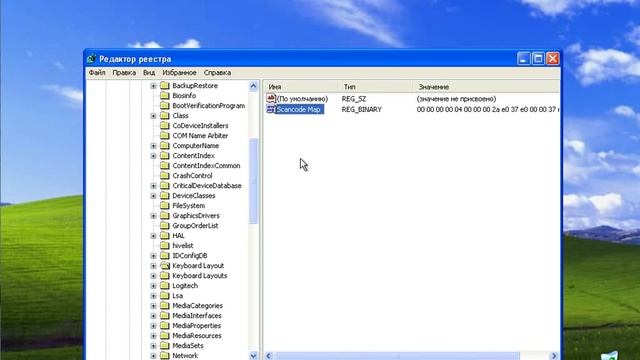
Task: Click the hivelist folder icon
Action: pyautogui.click(x=165, y=245)
